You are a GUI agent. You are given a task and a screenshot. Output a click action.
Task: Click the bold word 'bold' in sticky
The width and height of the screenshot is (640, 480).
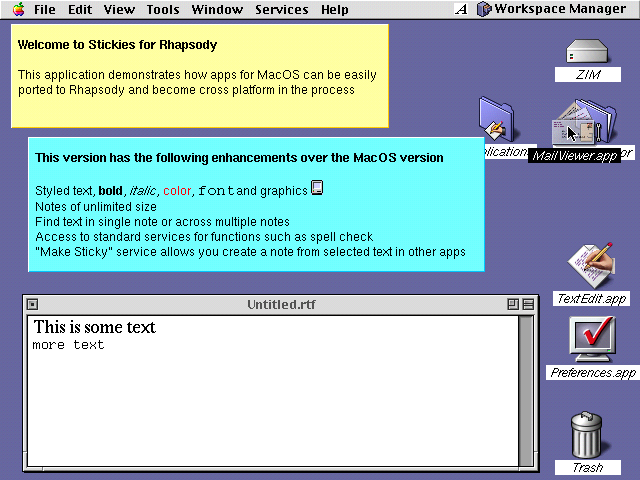[x=110, y=191]
